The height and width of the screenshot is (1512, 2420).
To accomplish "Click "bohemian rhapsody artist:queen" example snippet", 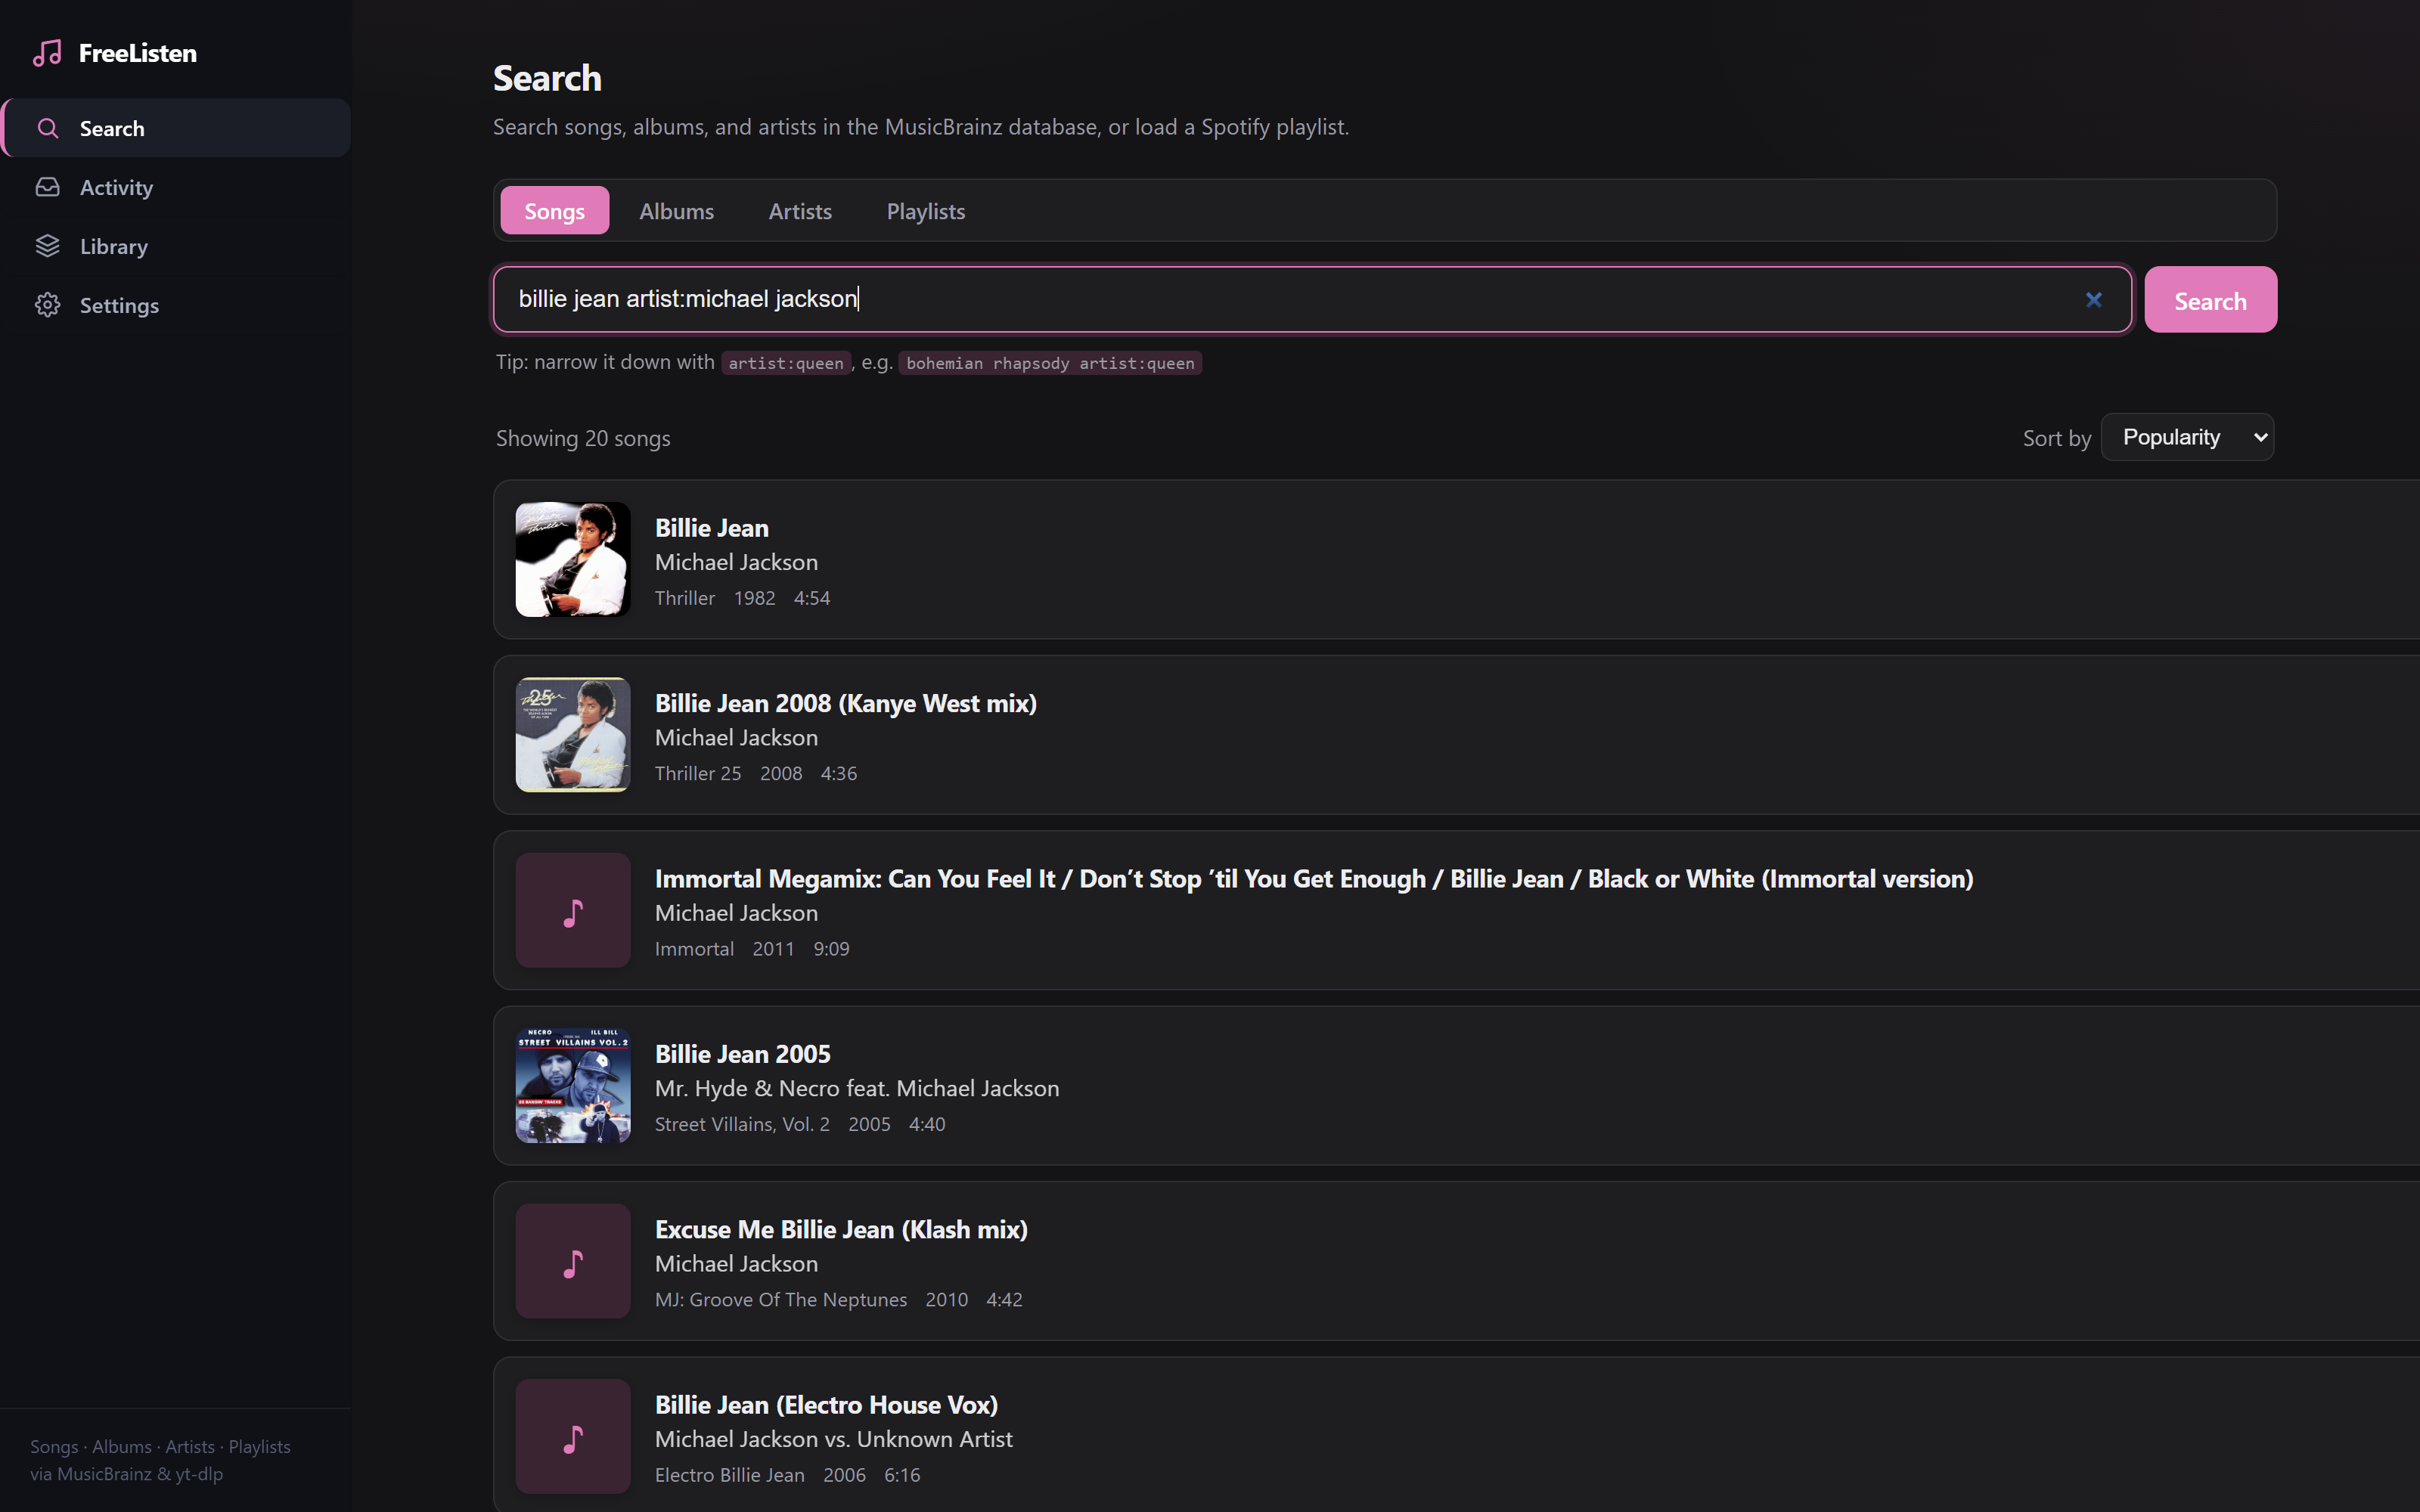I will pos(1050,363).
